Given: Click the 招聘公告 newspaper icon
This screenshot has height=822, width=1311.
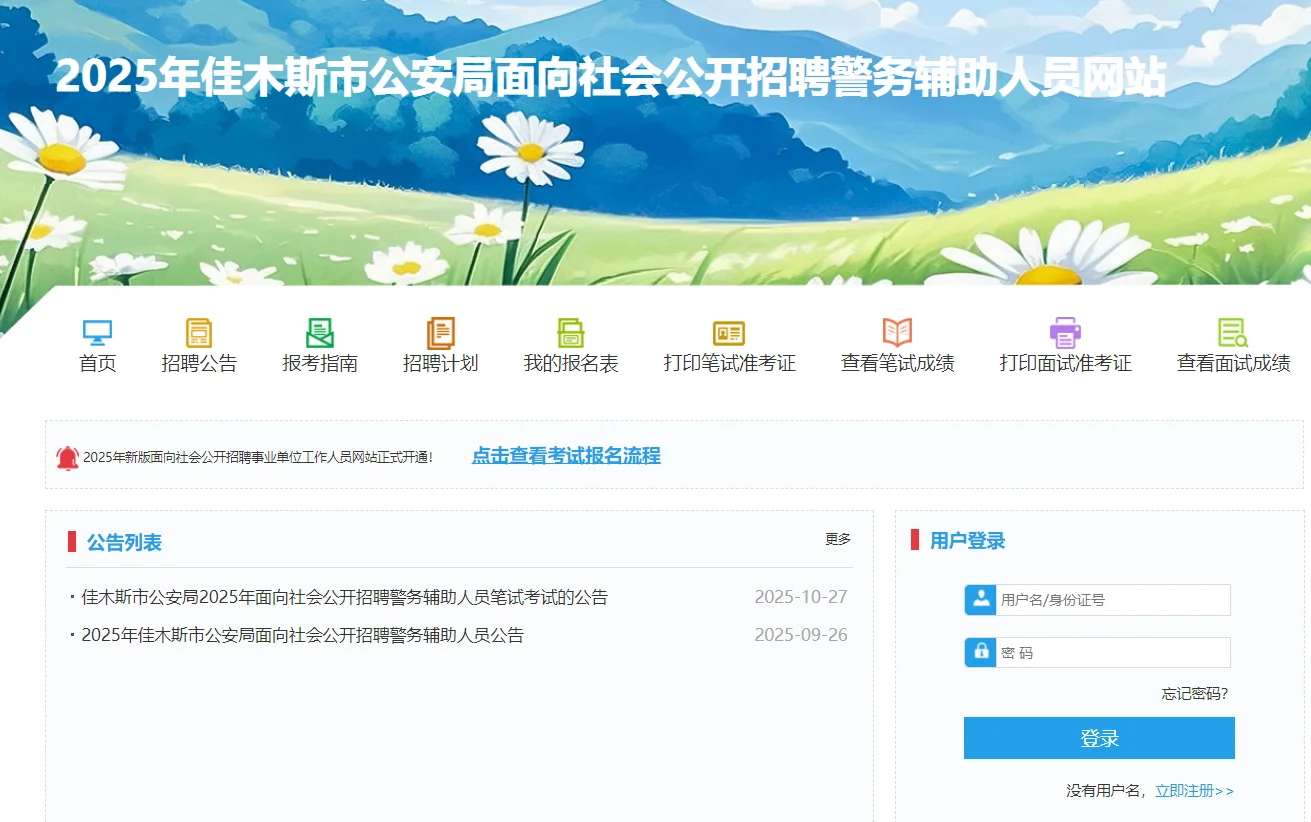Looking at the screenshot, I should tap(199, 333).
